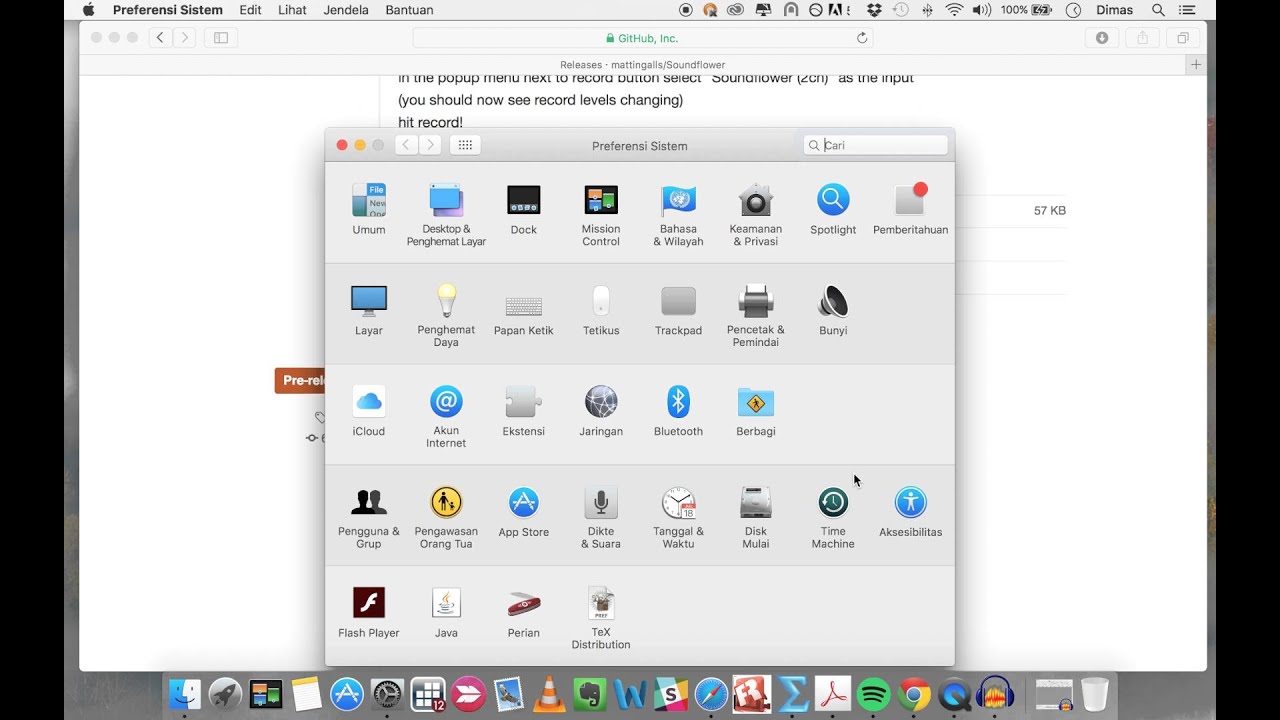Viewport: 1280px width, 720px height.
Task: Open the Bunyi sound preferences
Action: tap(833, 310)
